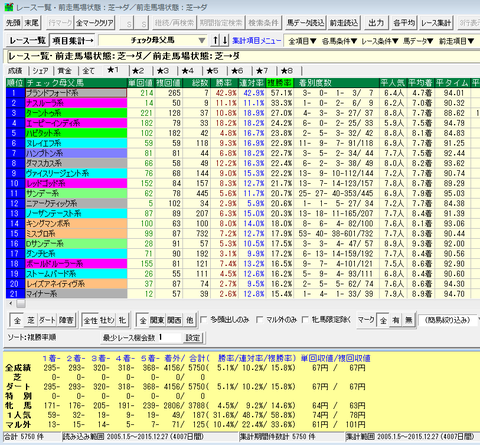Select the 無 mark filter button
The height and width of the screenshot is (445, 480).
408,320
